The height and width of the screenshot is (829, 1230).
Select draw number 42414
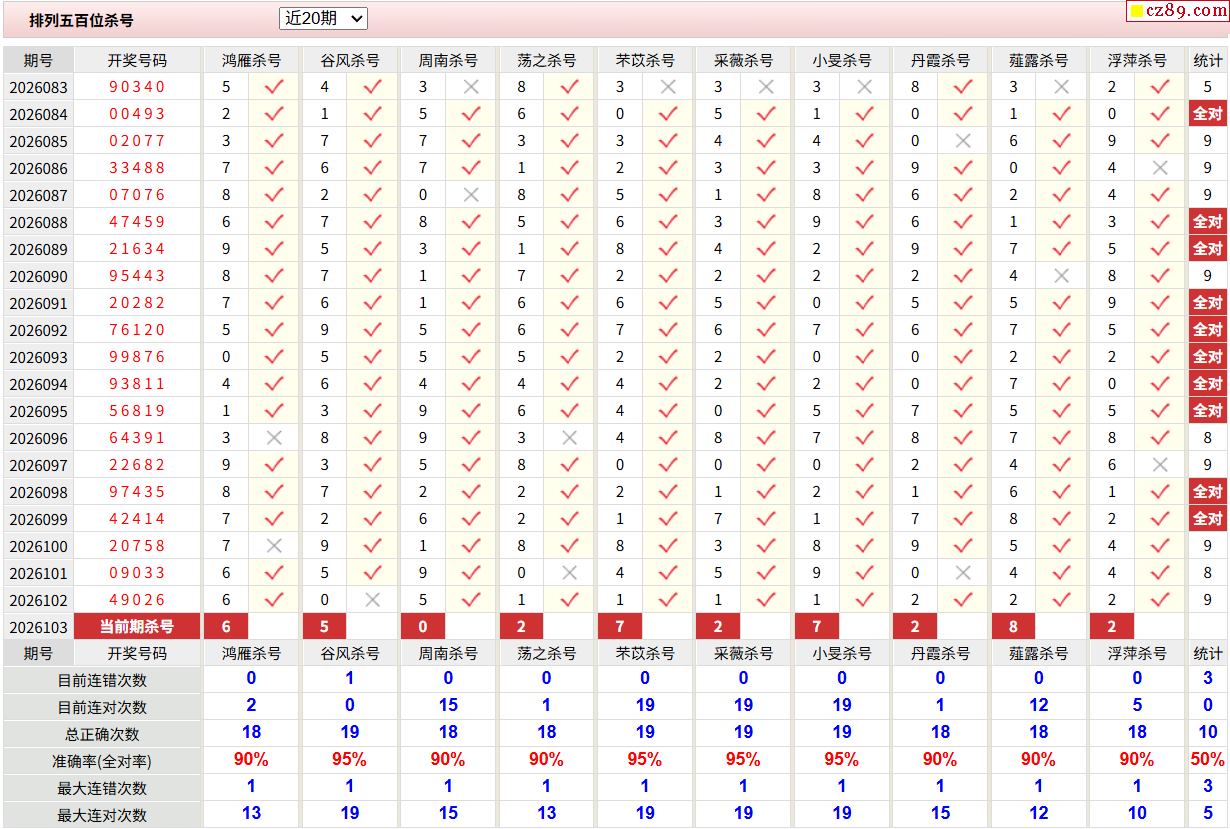tap(138, 519)
